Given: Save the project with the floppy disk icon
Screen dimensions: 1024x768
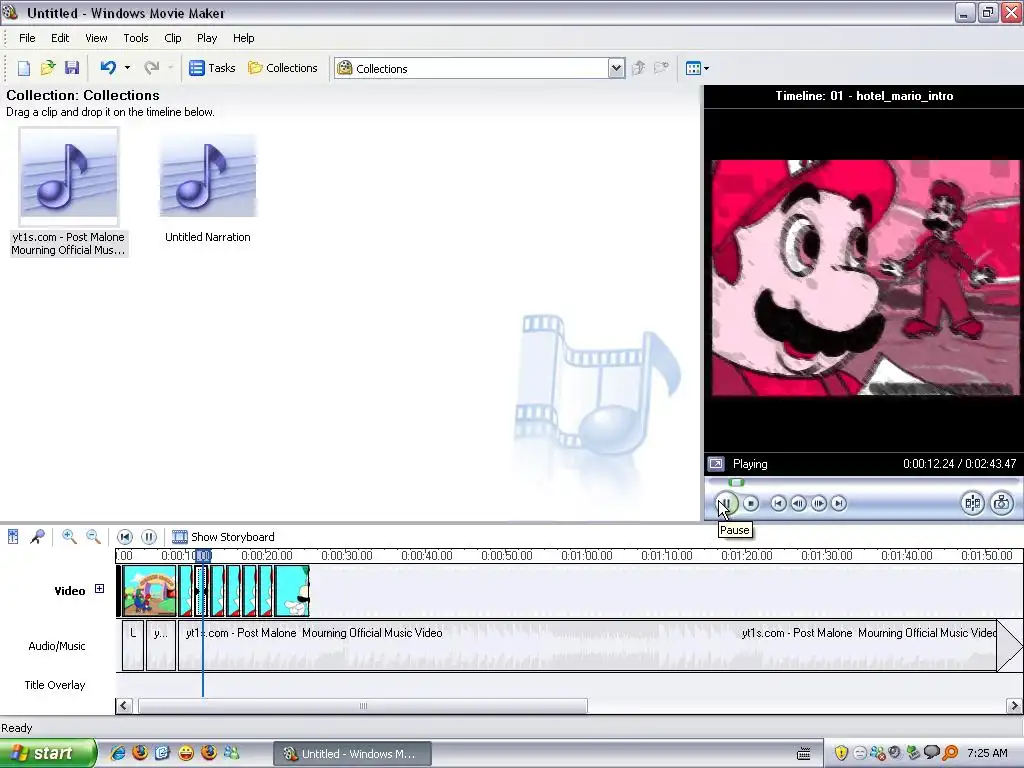Looking at the screenshot, I should (72, 68).
